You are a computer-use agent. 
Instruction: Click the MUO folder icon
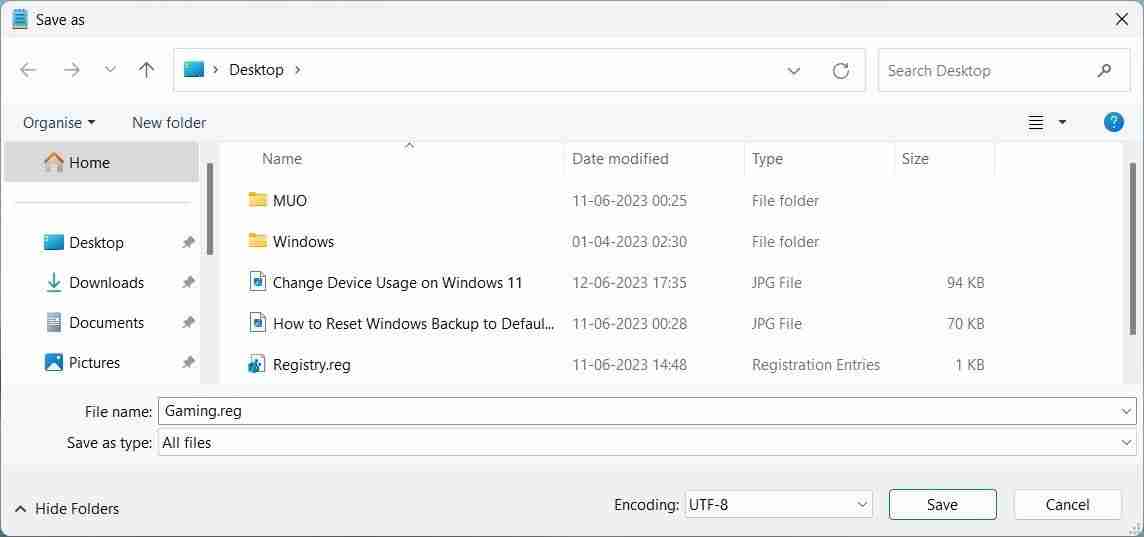(x=257, y=200)
